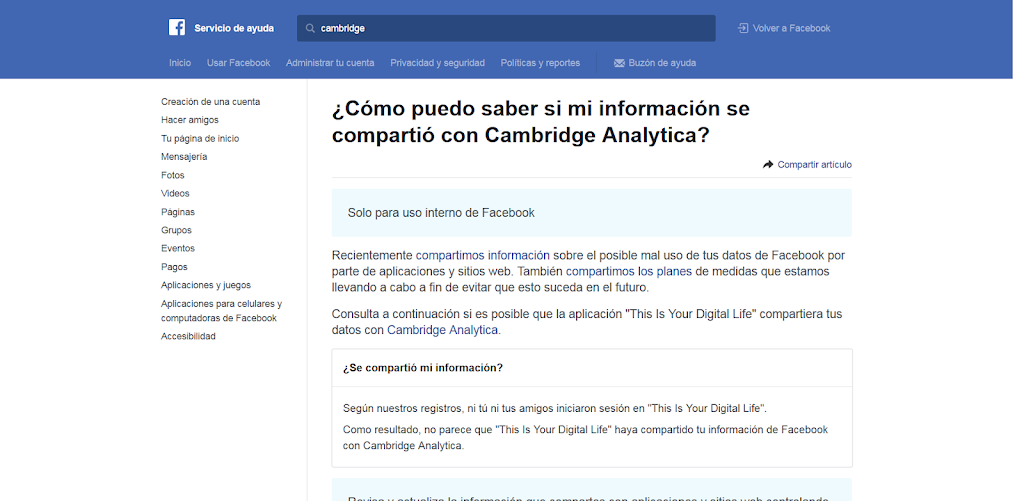Follow the compartimos los planes link
The width and height of the screenshot is (1024, 501).
pyautogui.click(x=628, y=271)
